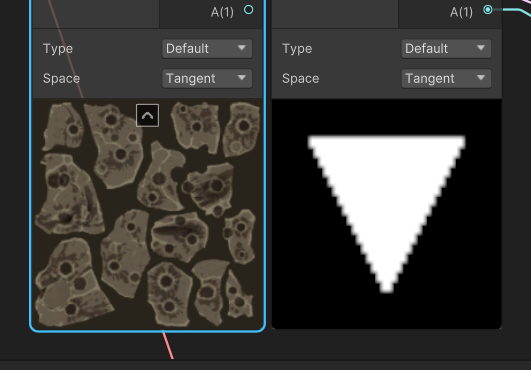This screenshot has height=370, width=531.
Task: Open Space dropdown on left texture node
Action: (207, 79)
